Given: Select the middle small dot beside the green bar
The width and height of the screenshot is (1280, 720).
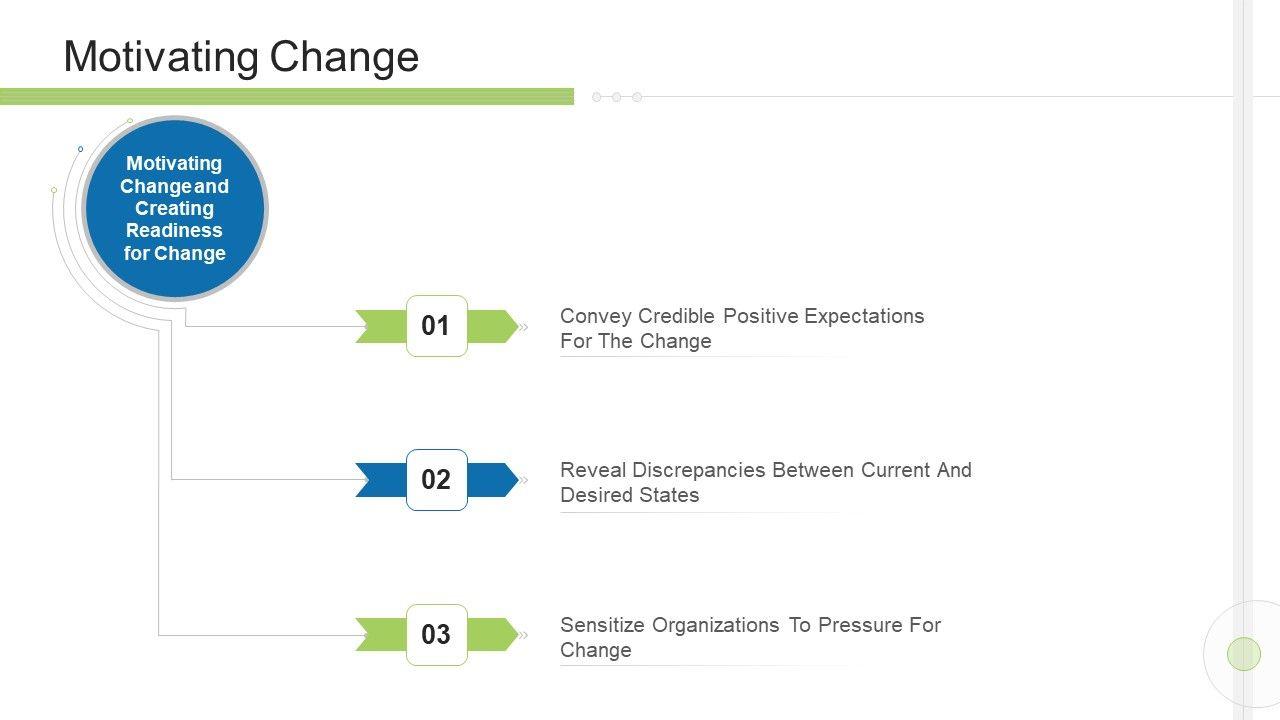Looking at the screenshot, I should (x=617, y=97).
